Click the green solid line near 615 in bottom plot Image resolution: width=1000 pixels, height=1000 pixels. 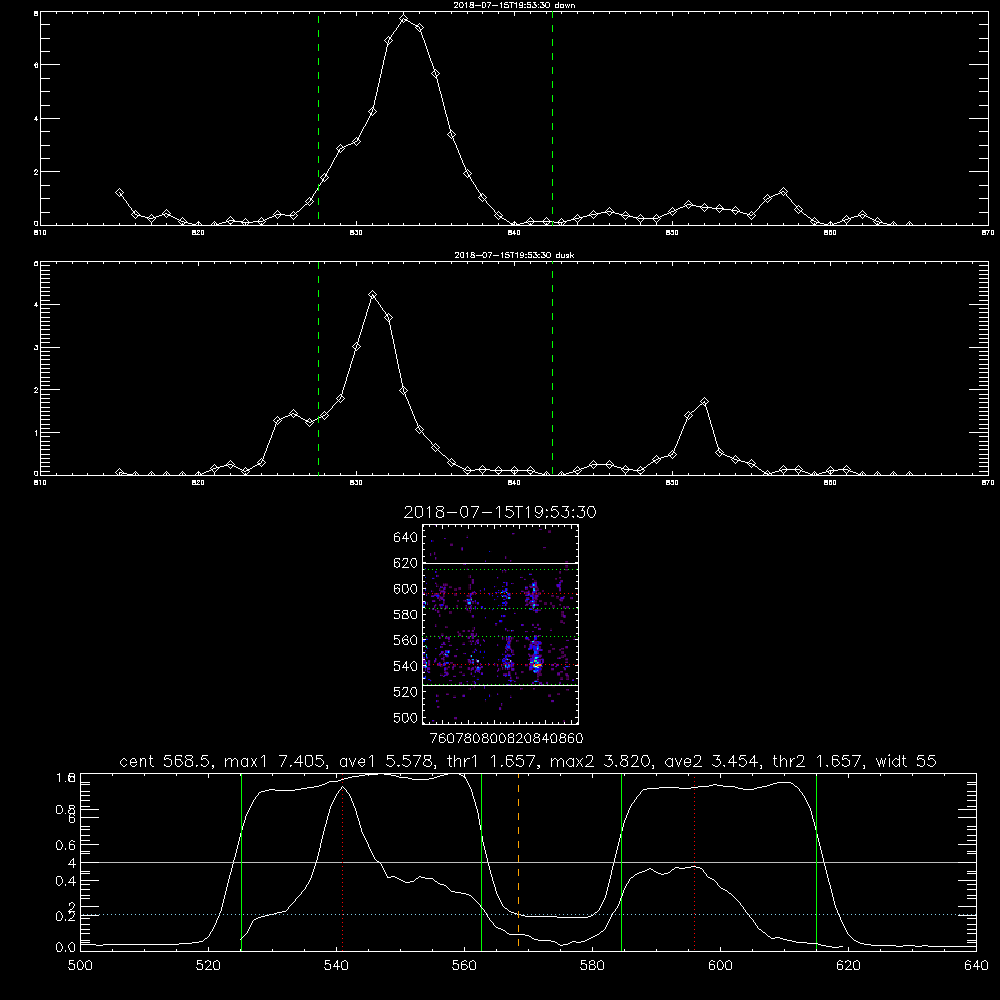click(x=816, y=861)
